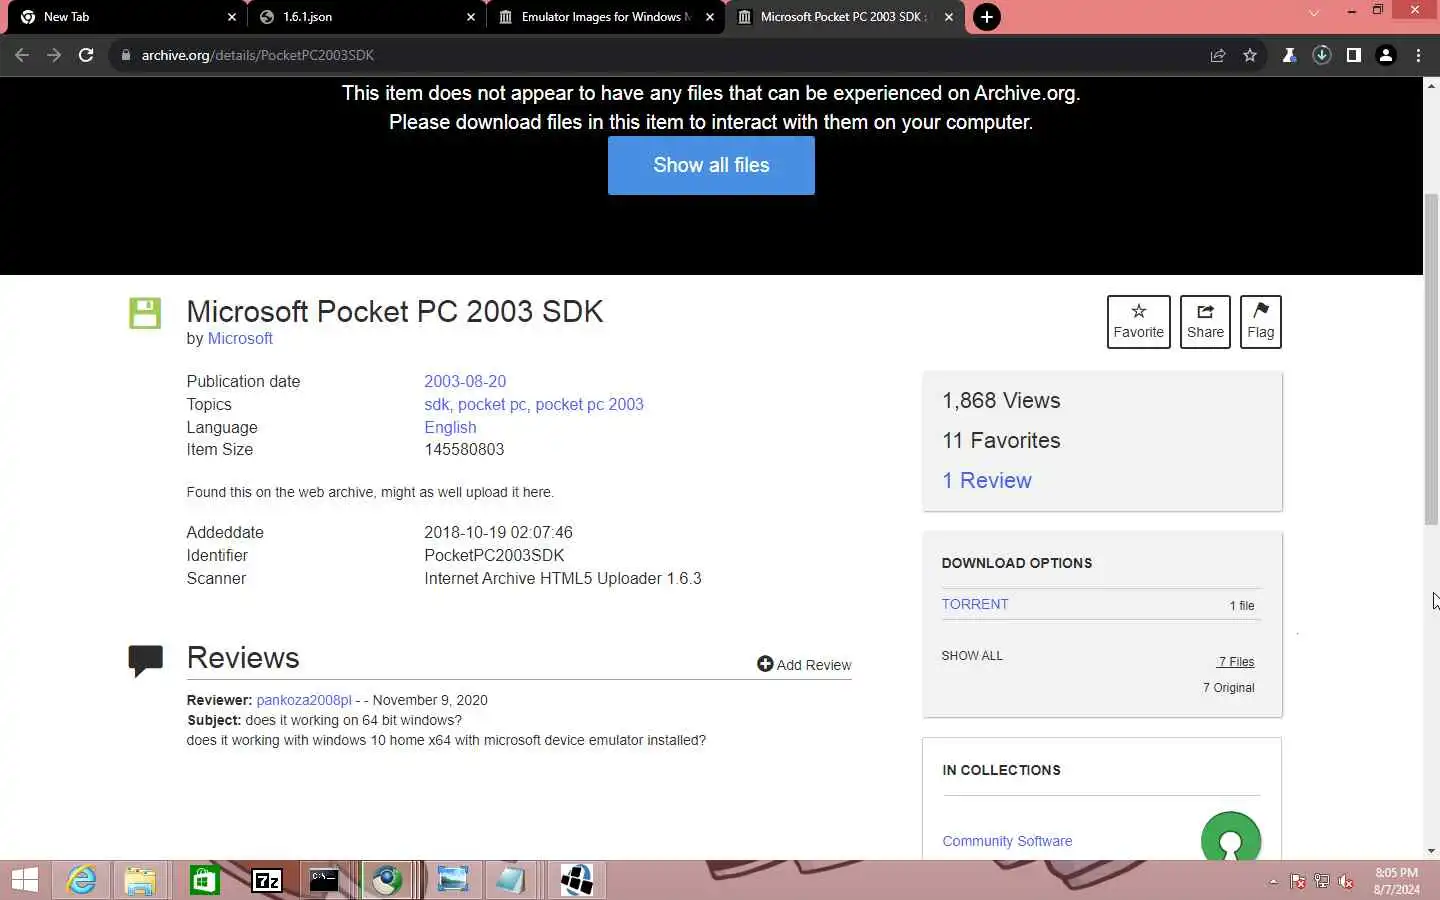Switch to the 1.6.1.json tab

[x=366, y=17]
